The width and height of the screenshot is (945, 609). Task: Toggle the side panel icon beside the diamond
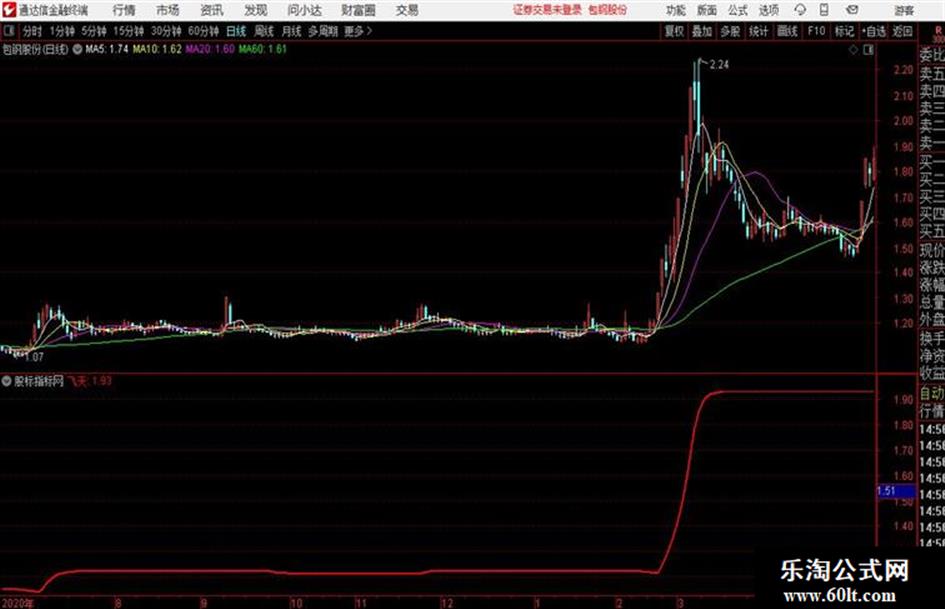pyautogui.click(x=868, y=50)
